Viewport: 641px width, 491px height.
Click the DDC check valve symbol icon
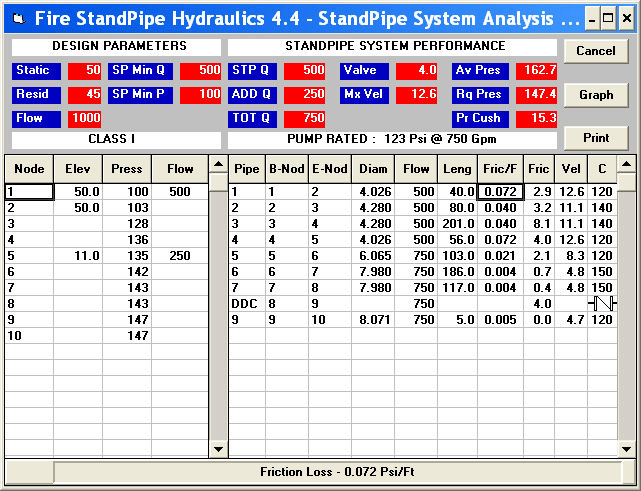pyautogui.click(x=602, y=304)
